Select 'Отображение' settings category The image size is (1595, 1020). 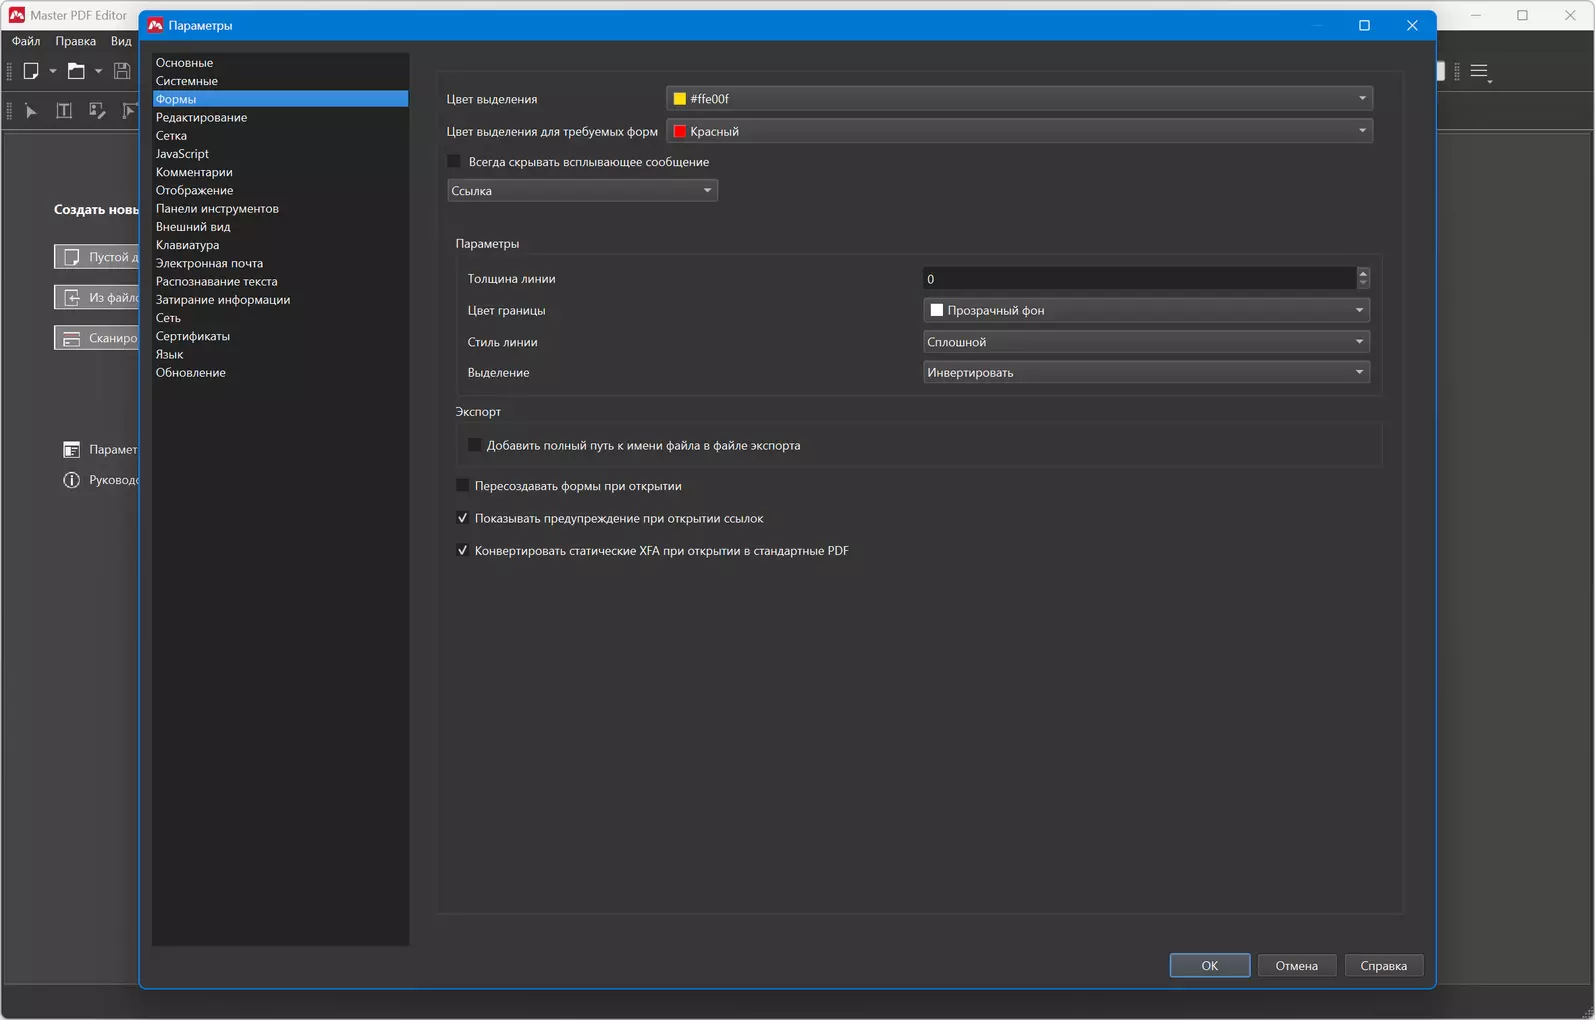pyautogui.click(x=280, y=190)
